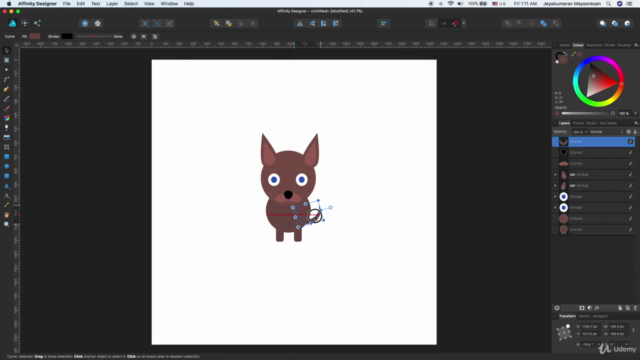Select the Corner tool
This screenshot has width=640, height=360.
[x=7, y=80]
